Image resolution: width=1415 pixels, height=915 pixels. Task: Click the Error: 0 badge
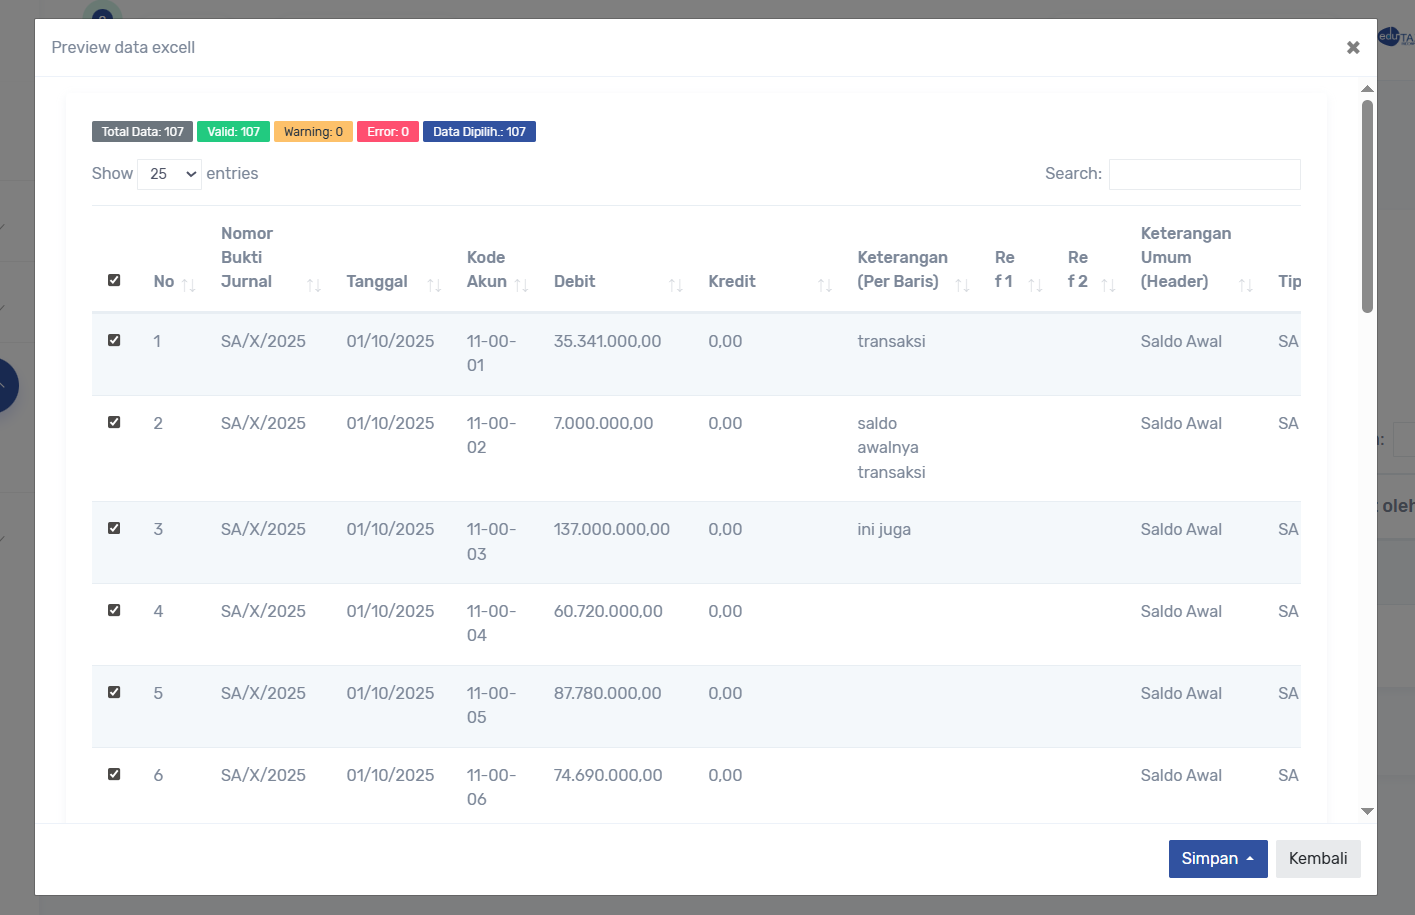coord(387,132)
